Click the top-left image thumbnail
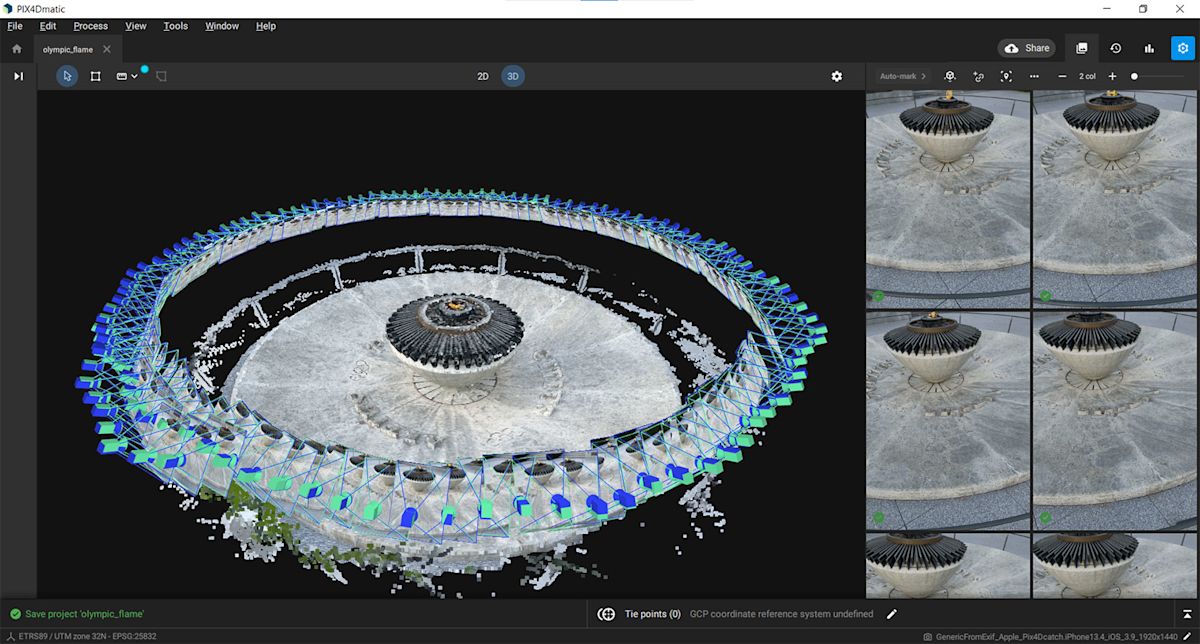The image size is (1200, 644). pos(947,195)
